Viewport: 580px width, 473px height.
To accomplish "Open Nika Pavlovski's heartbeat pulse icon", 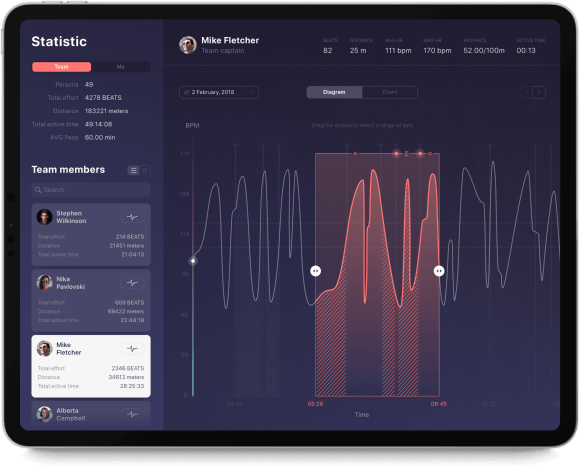I will pos(132,283).
